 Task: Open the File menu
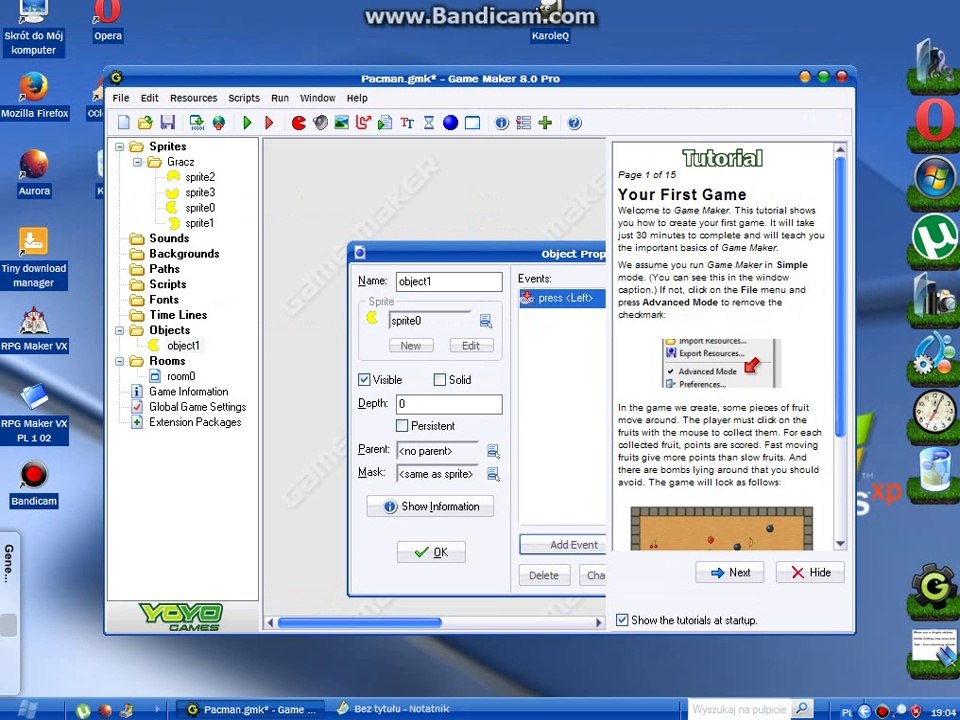pyautogui.click(x=121, y=98)
